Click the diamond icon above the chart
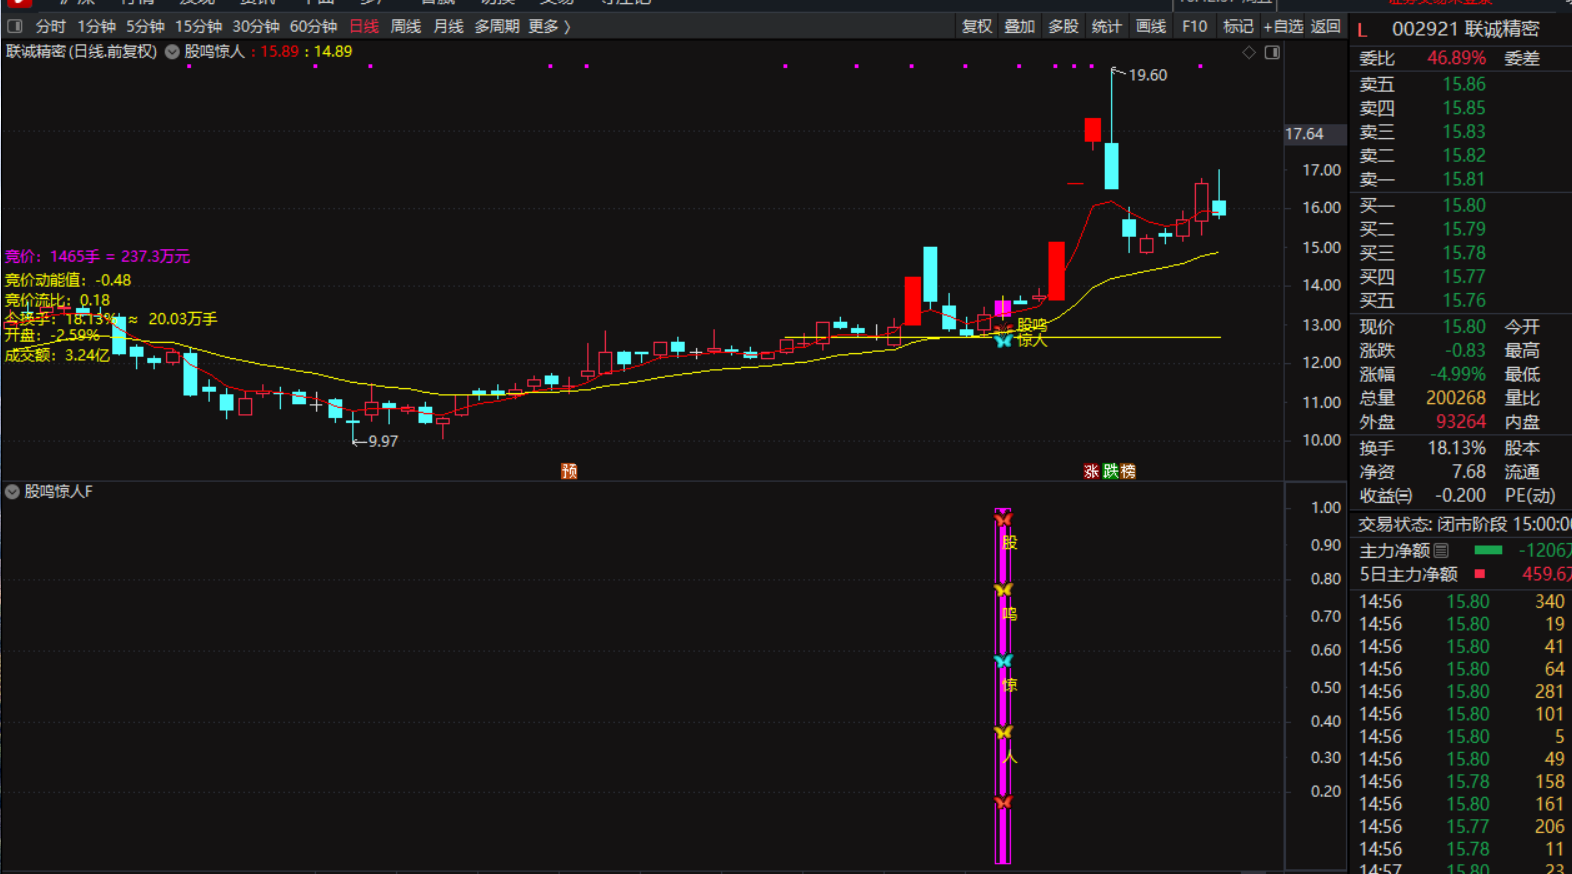This screenshot has height=874, width=1572. coord(1249,52)
